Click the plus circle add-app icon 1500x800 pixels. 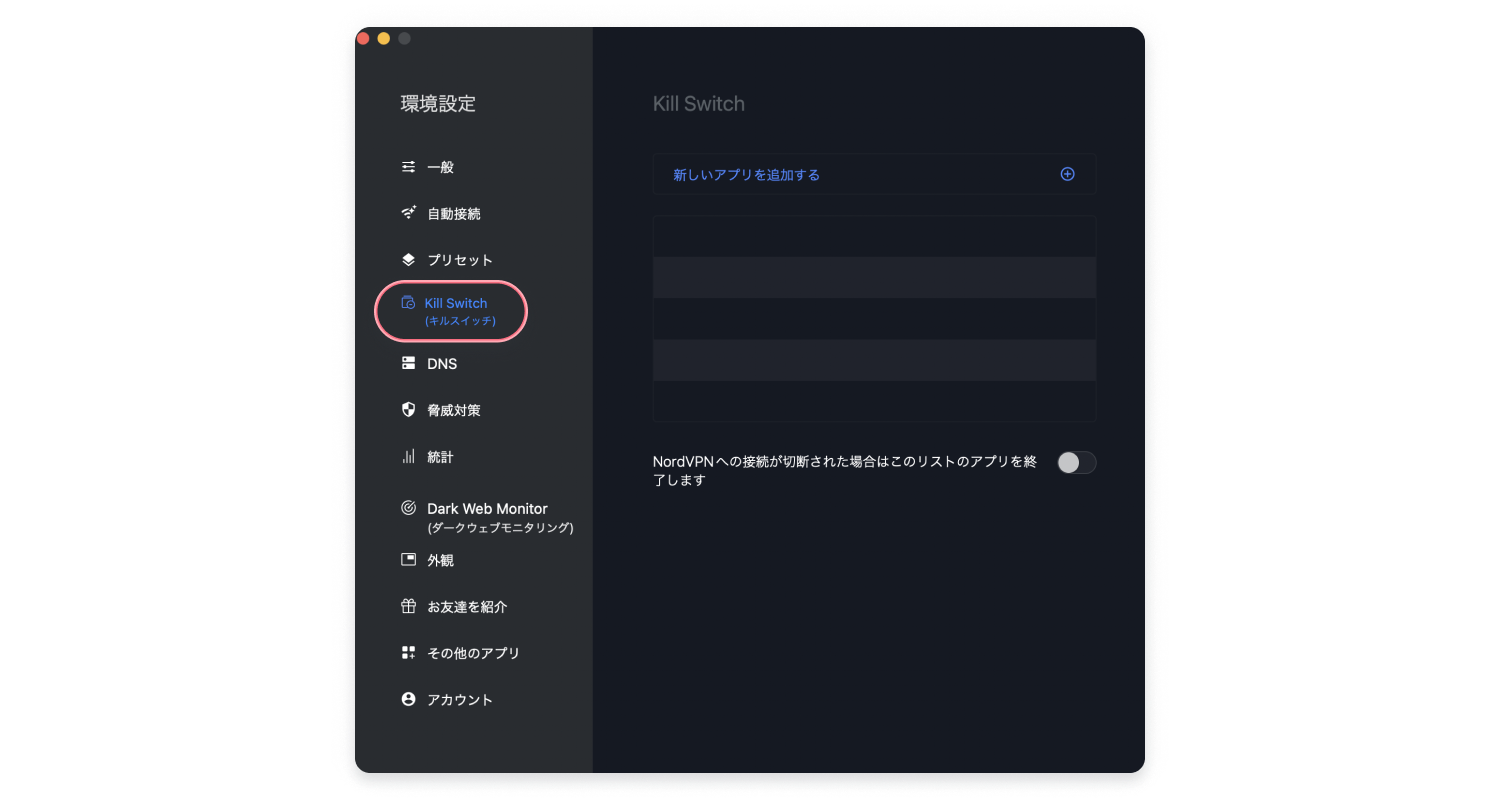tap(1068, 174)
